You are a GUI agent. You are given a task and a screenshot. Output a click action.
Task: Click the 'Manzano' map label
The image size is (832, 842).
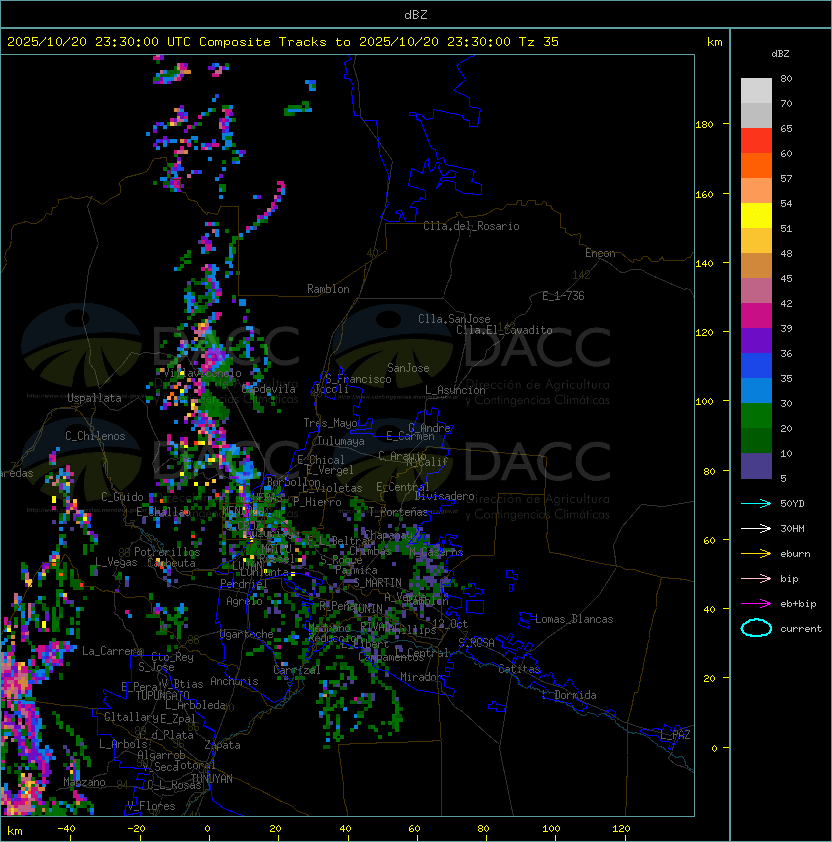84,782
